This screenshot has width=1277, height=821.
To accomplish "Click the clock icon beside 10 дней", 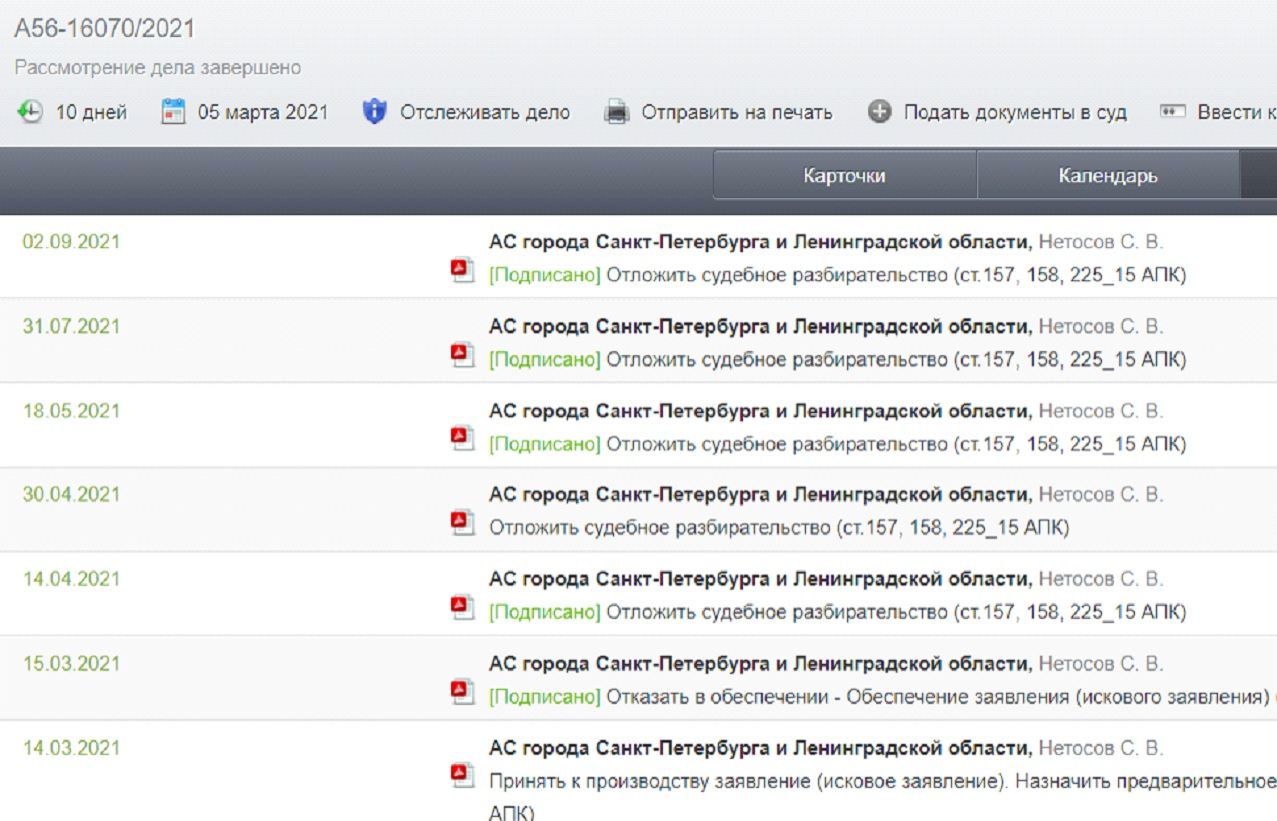I will 30,112.
